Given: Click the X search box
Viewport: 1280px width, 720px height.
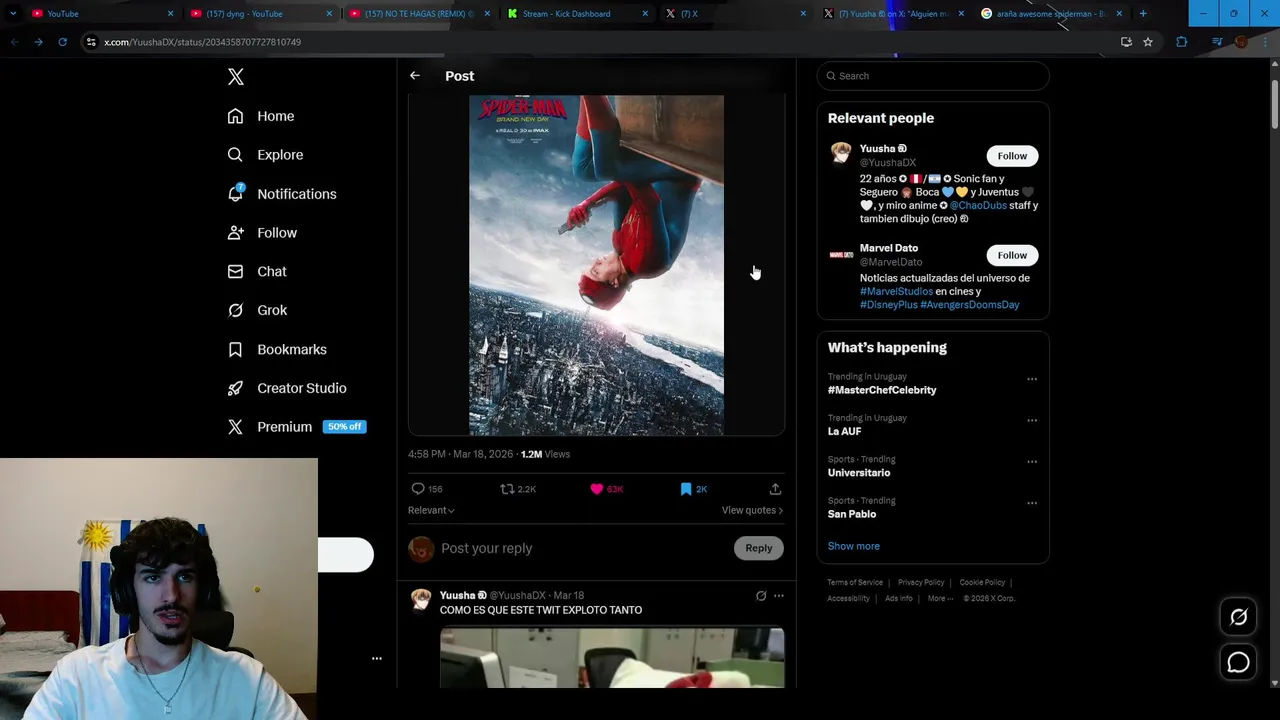Looking at the screenshot, I should point(933,76).
